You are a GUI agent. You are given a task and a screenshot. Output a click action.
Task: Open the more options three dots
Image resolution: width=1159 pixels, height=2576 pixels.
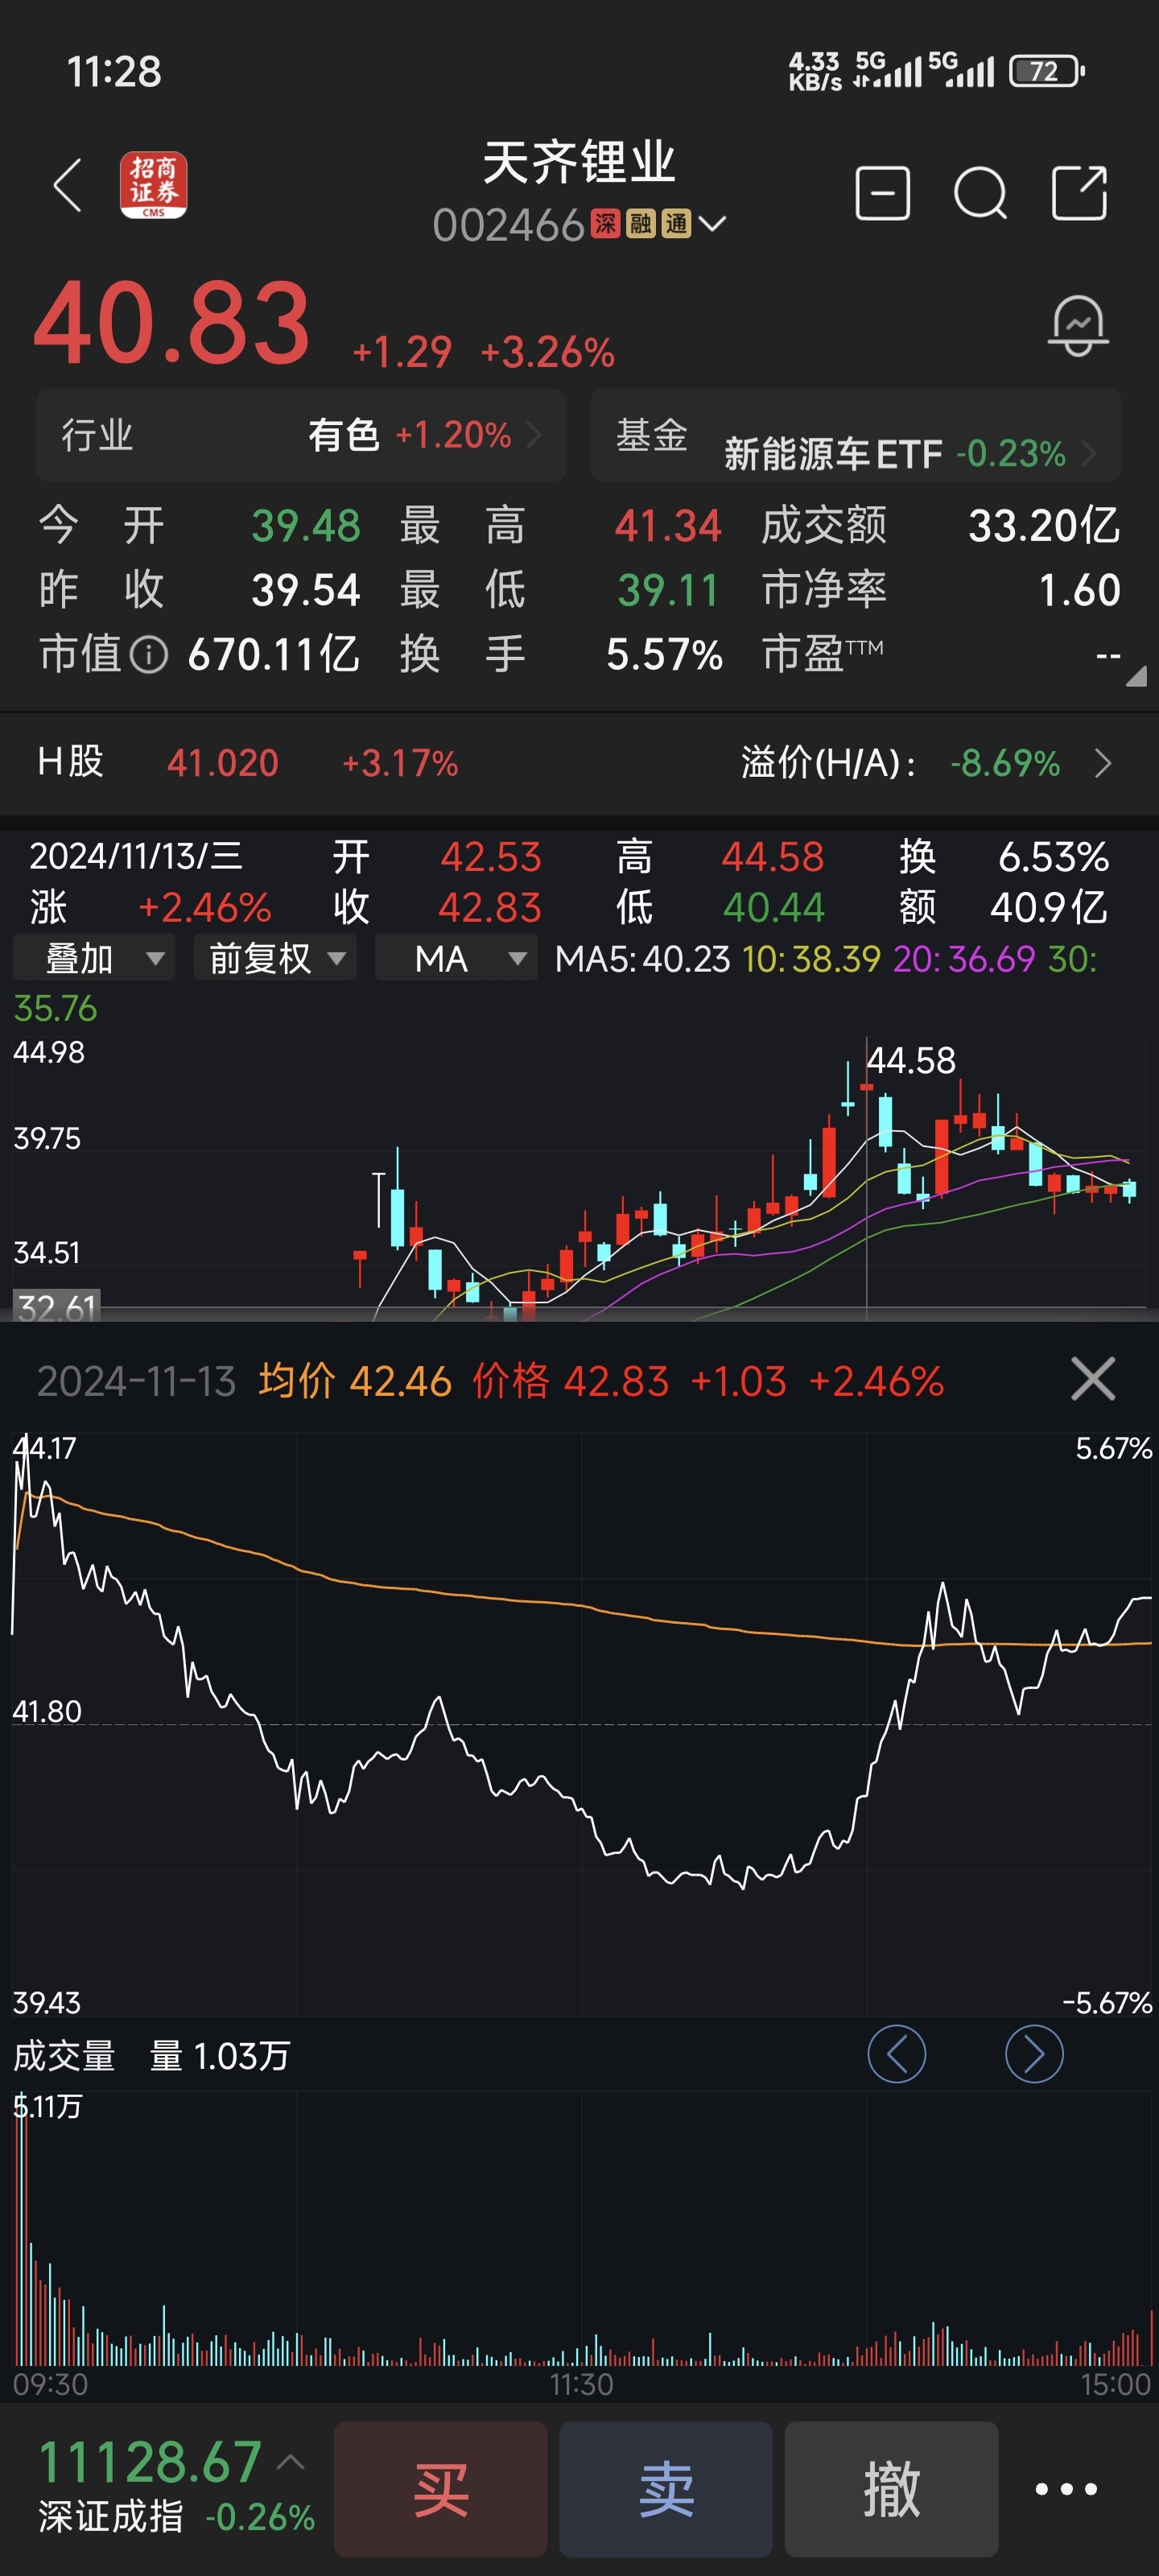coord(1066,2489)
